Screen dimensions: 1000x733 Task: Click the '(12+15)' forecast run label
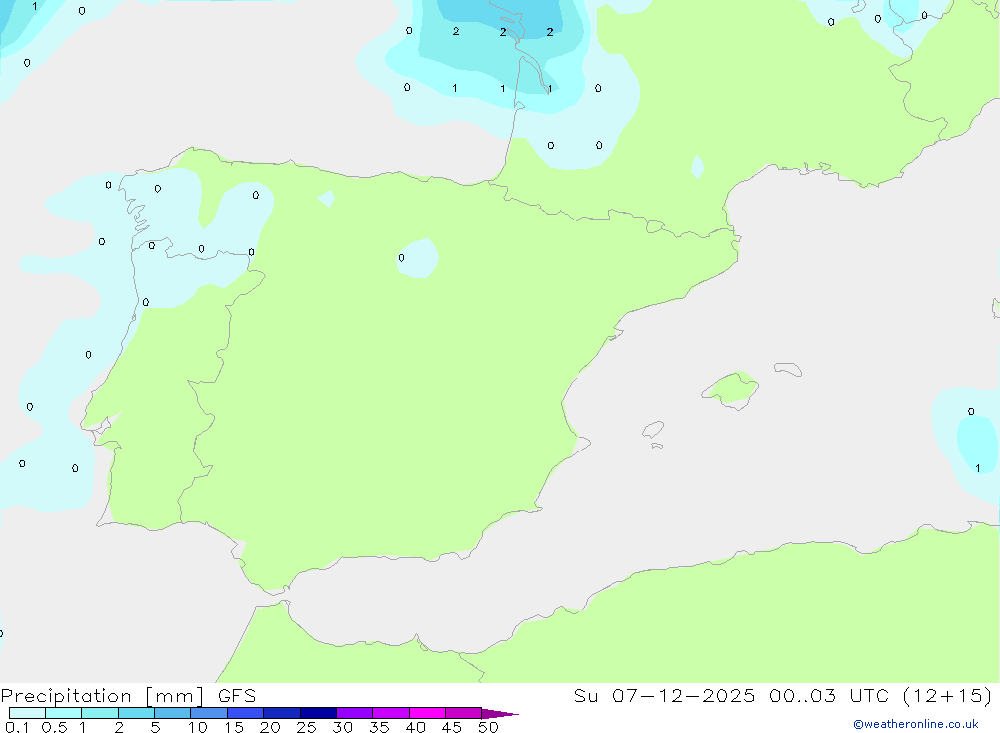(948, 696)
